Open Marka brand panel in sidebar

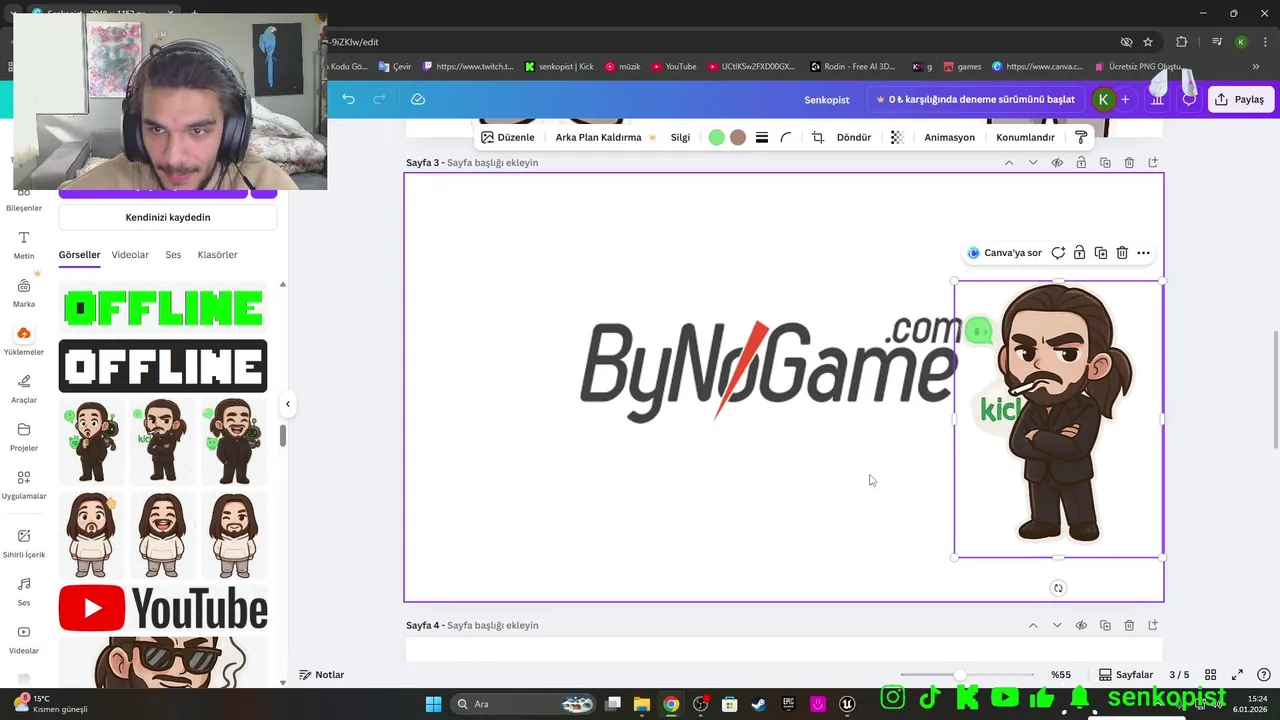24,293
